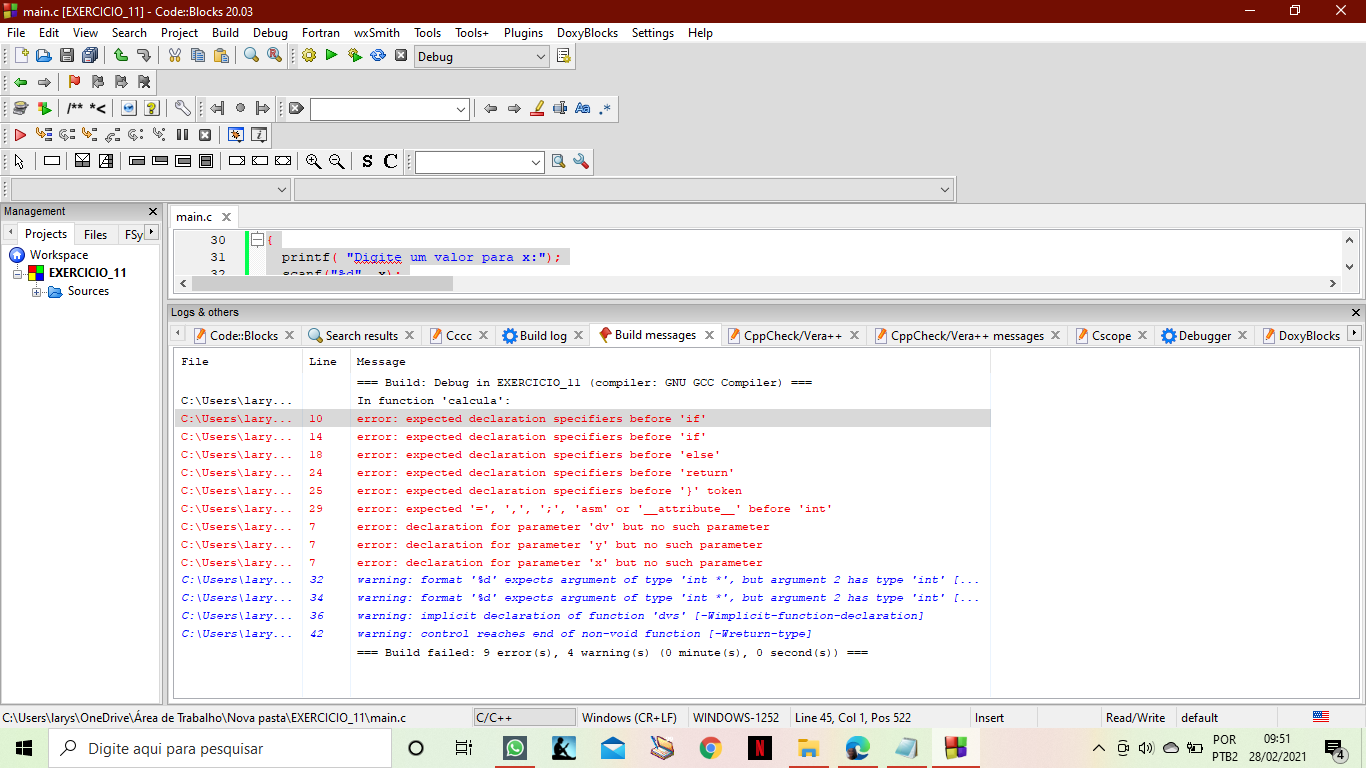Switch to the Files tab in Management
The image size is (1366, 768).
tap(96, 235)
